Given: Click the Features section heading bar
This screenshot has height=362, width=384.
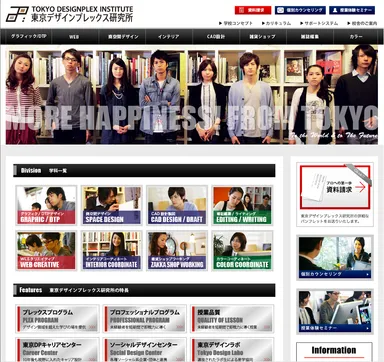Looking at the screenshot, I should [x=144, y=290].
